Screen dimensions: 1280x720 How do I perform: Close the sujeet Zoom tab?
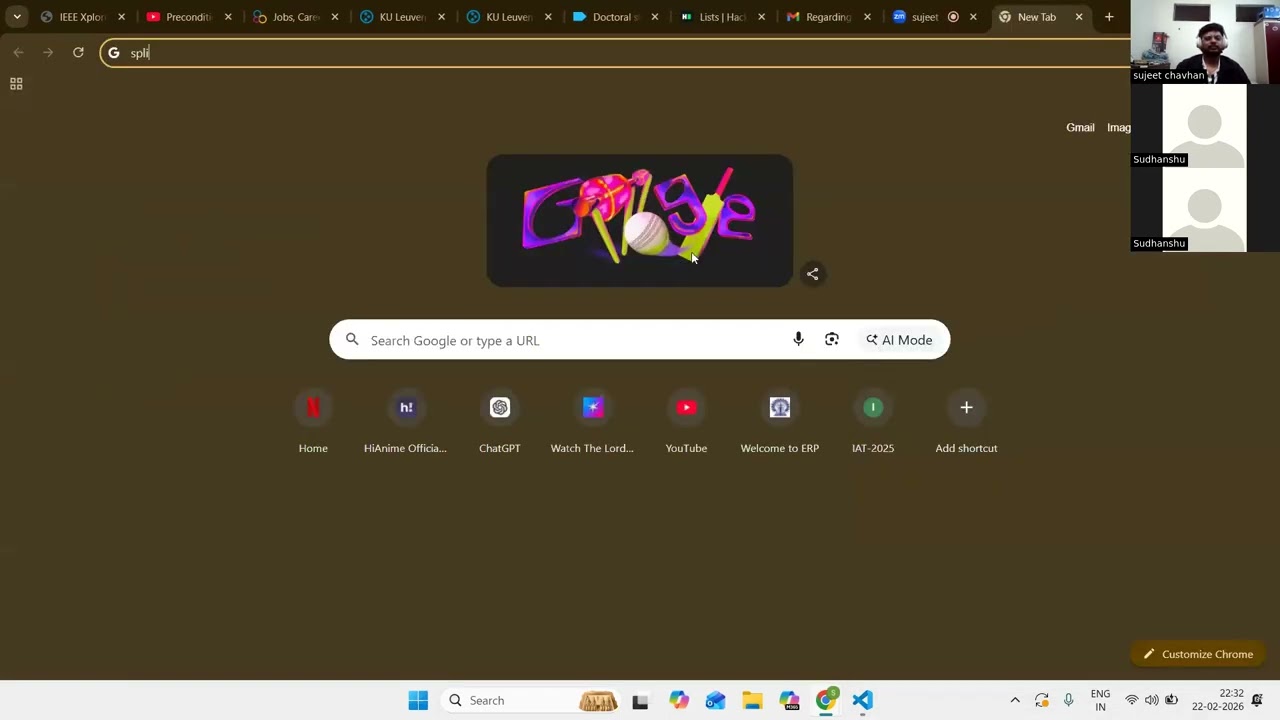pos(973,17)
